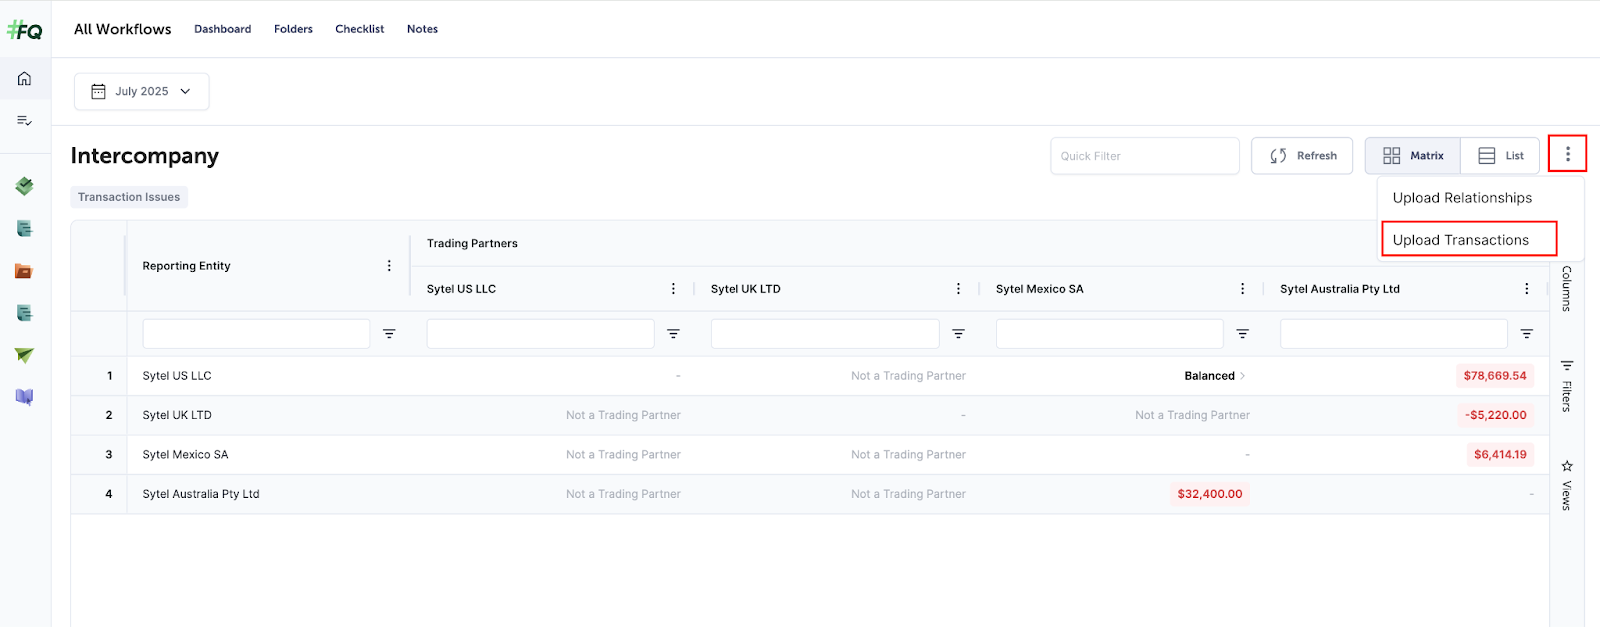Screen dimensions: 1600x627
Task: Click the FQ logo
Action: pos(24,30)
